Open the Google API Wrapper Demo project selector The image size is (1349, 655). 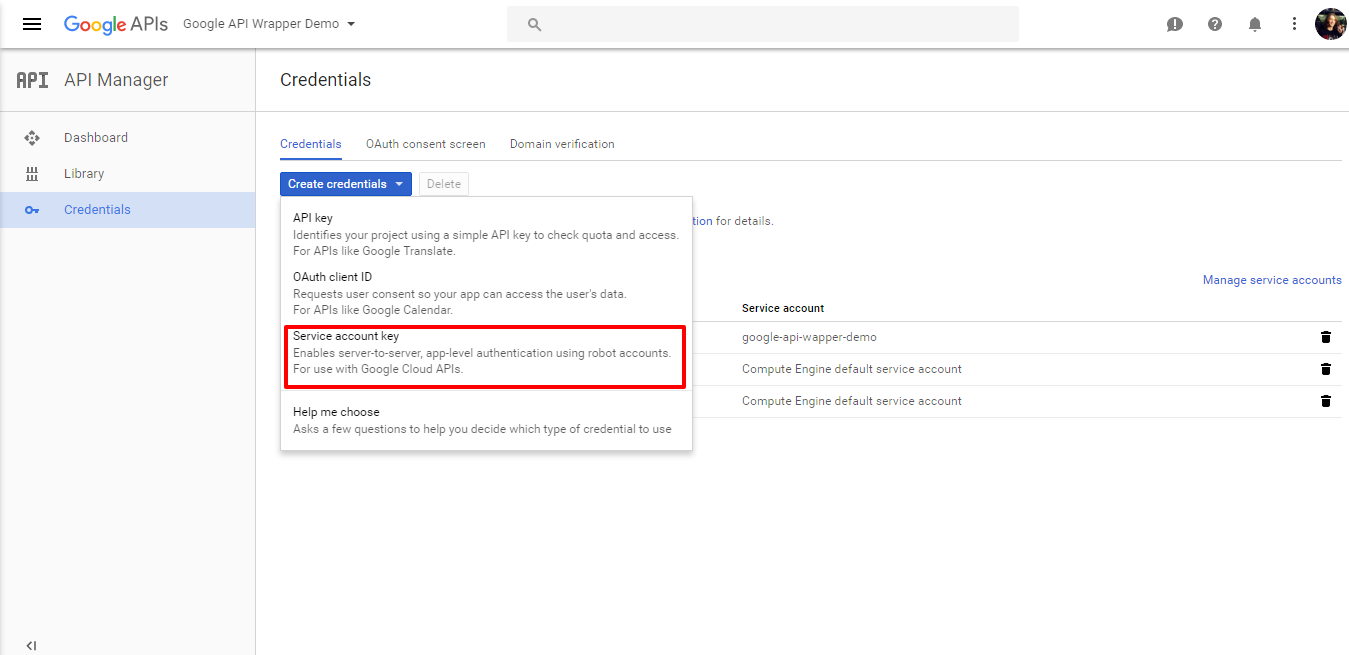click(x=269, y=24)
